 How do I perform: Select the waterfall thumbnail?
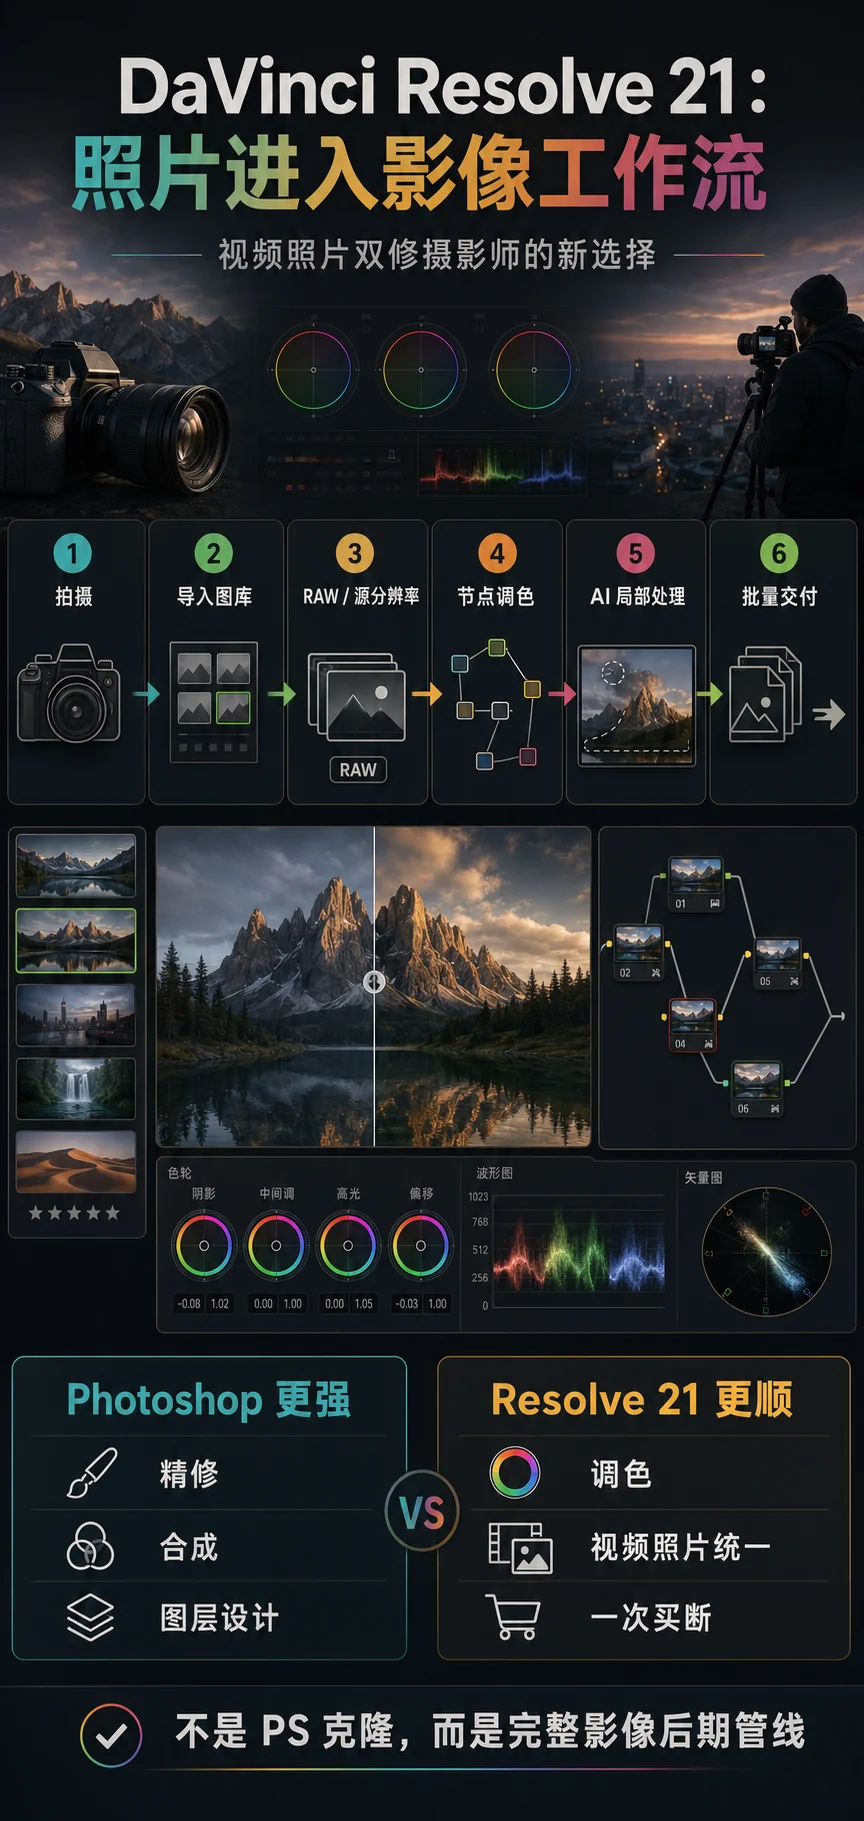pos(76,1088)
